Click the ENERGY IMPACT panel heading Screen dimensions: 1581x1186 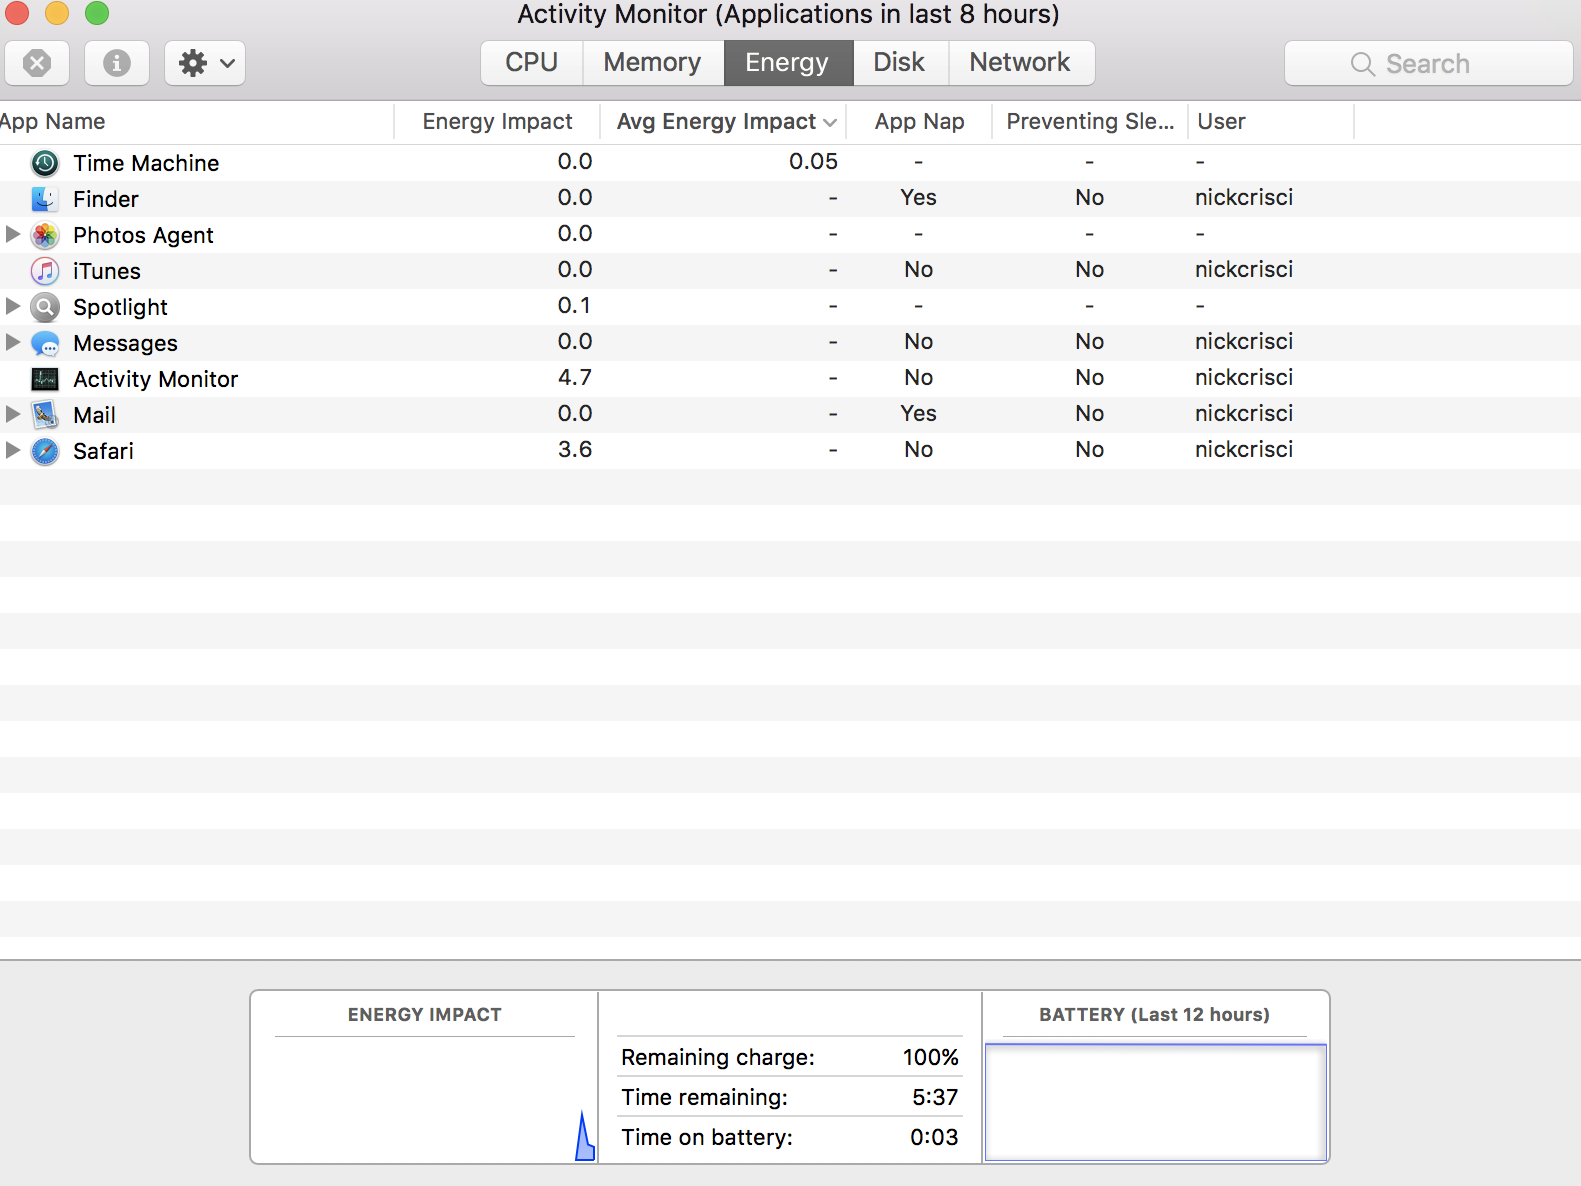click(425, 1014)
